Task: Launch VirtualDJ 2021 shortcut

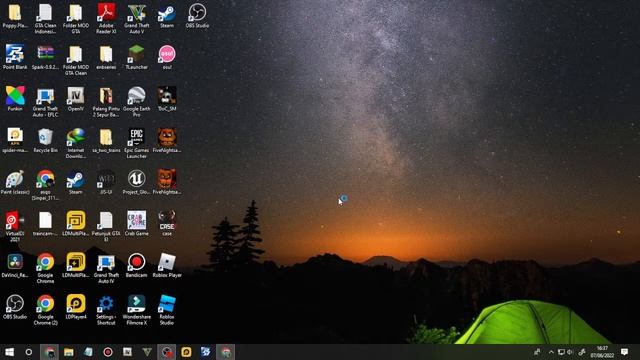Action: (15, 227)
